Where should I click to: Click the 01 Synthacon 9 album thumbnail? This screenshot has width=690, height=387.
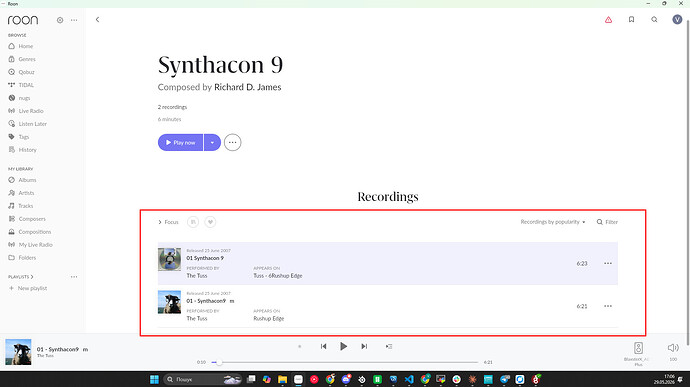(x=169, y=259)
